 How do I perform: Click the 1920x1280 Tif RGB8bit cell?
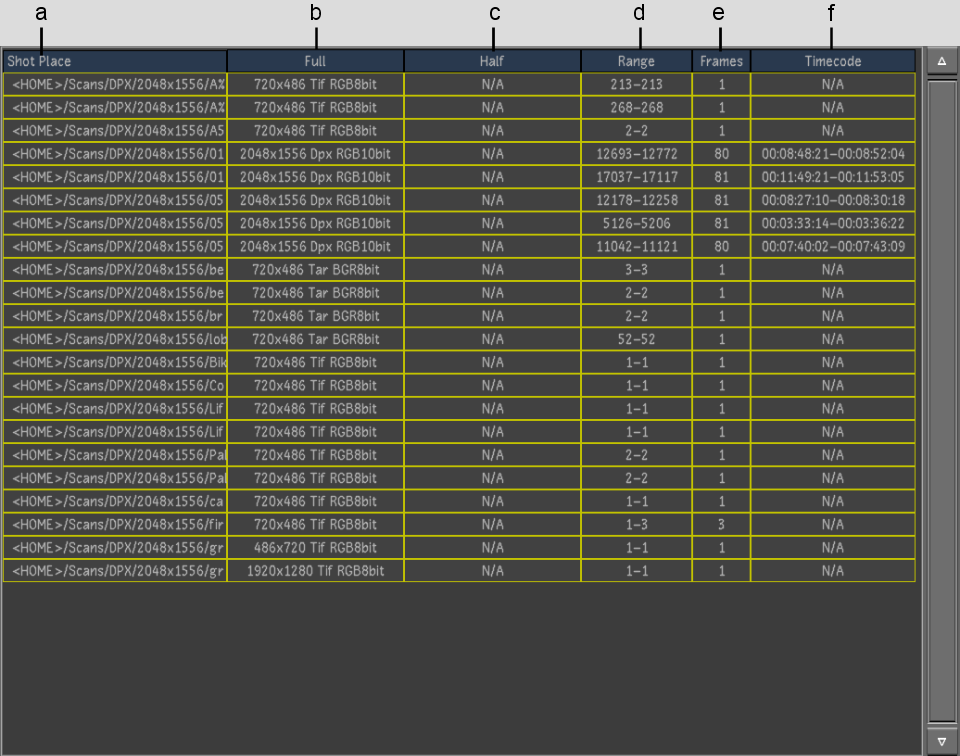pos(315,571)
